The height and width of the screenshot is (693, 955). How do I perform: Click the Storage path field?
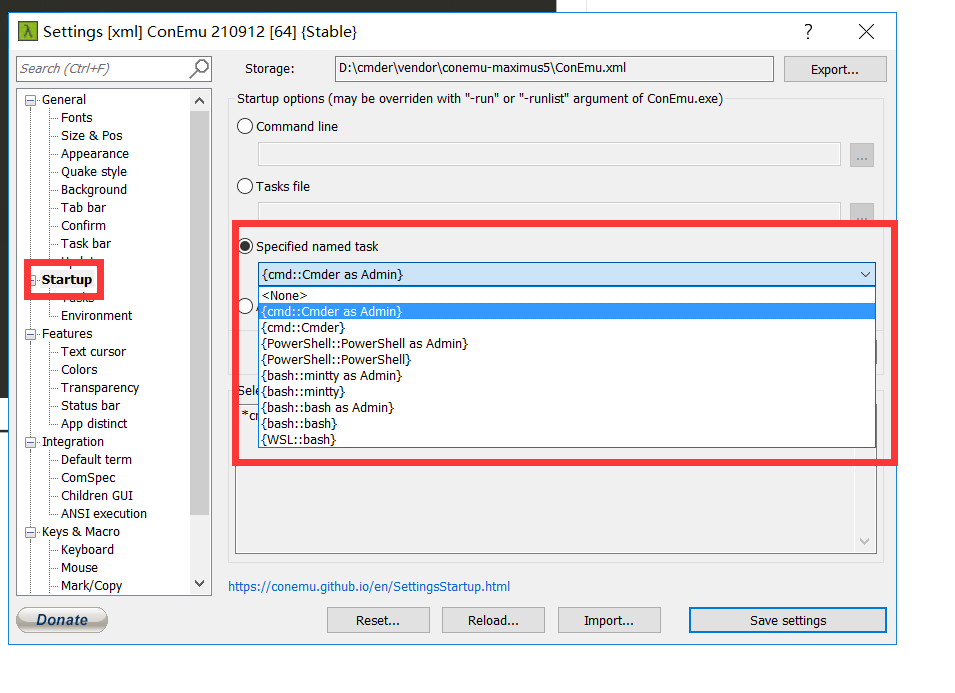554,69
